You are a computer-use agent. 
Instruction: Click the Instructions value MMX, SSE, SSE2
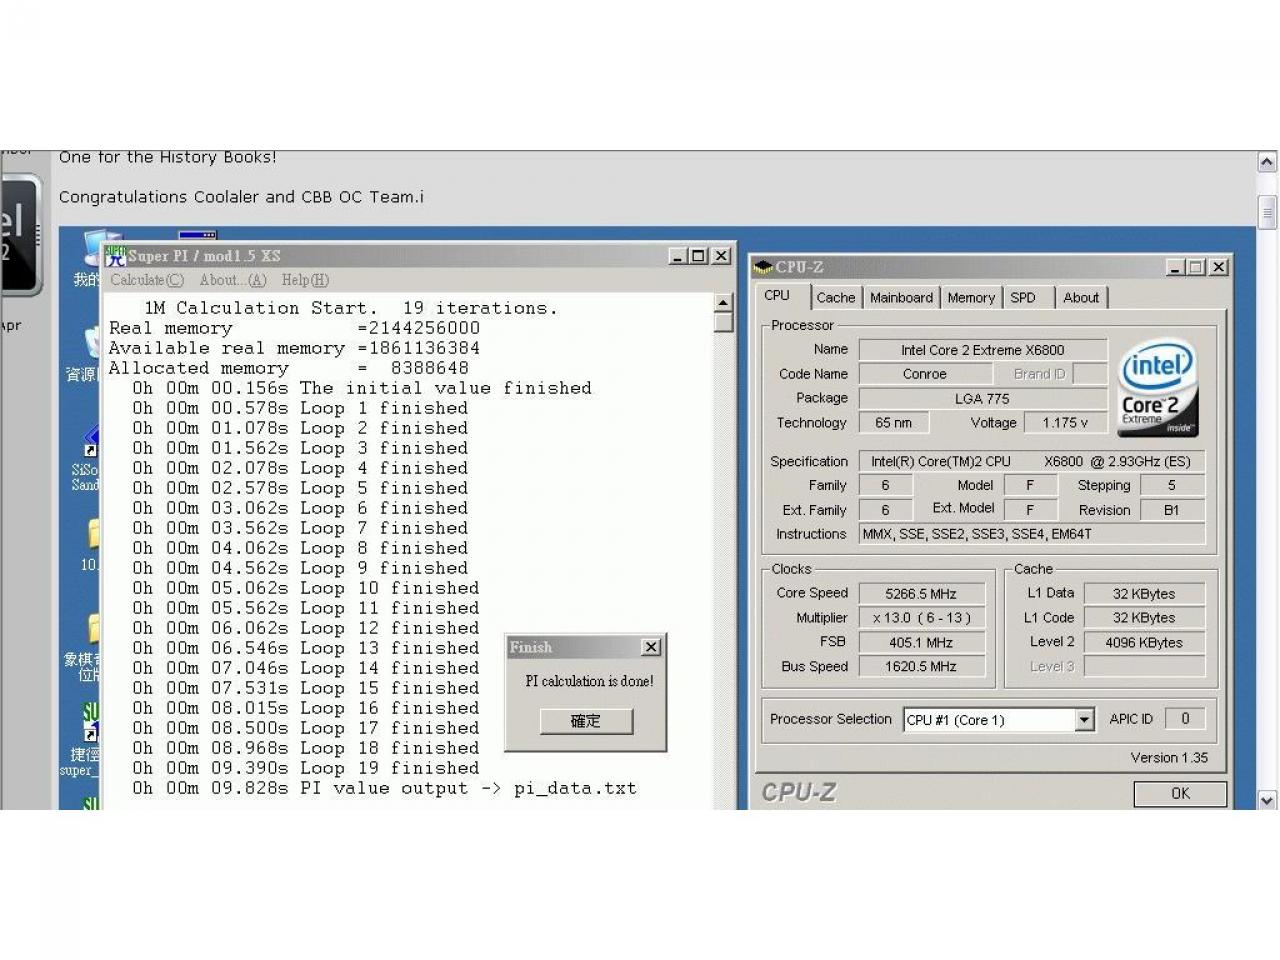(x=1032, y=534)
